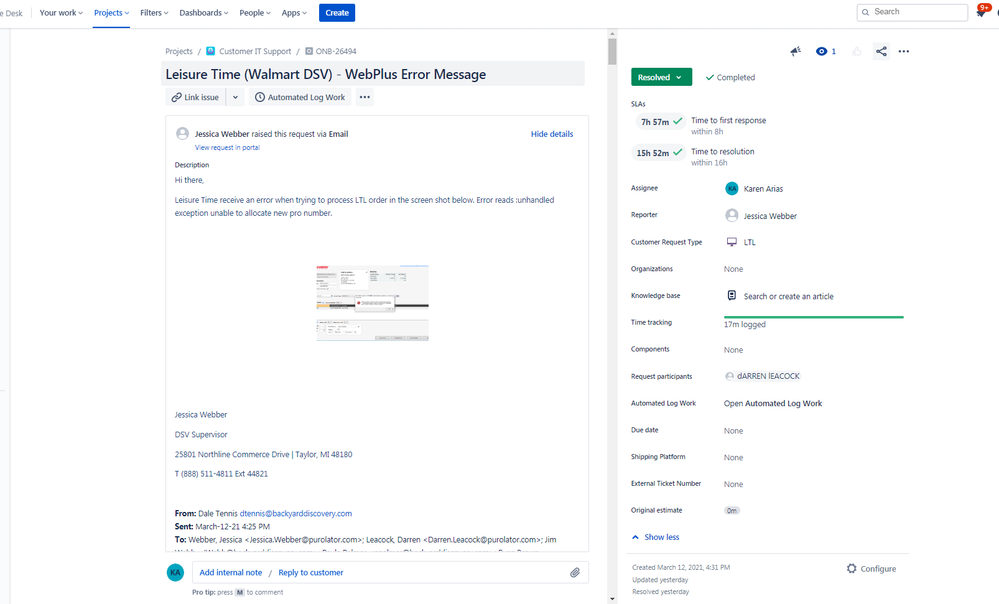999x604 pixels.
Task: Open the Resolved status dropdown
Action: pyautogui.click(x=661, y=77)
